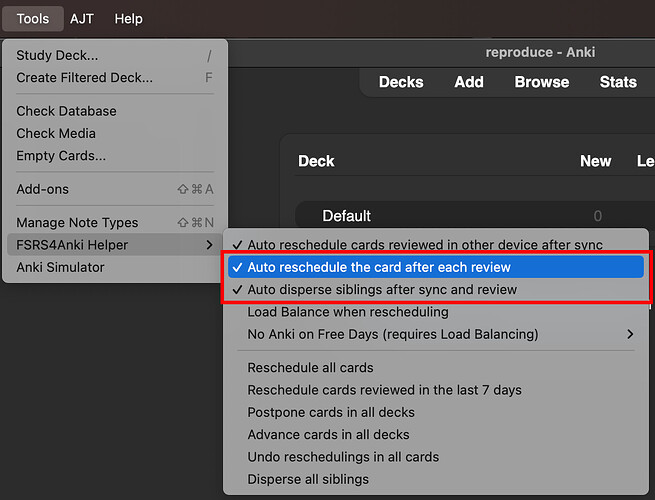Go to Decks in Anki toolbar

401,82
